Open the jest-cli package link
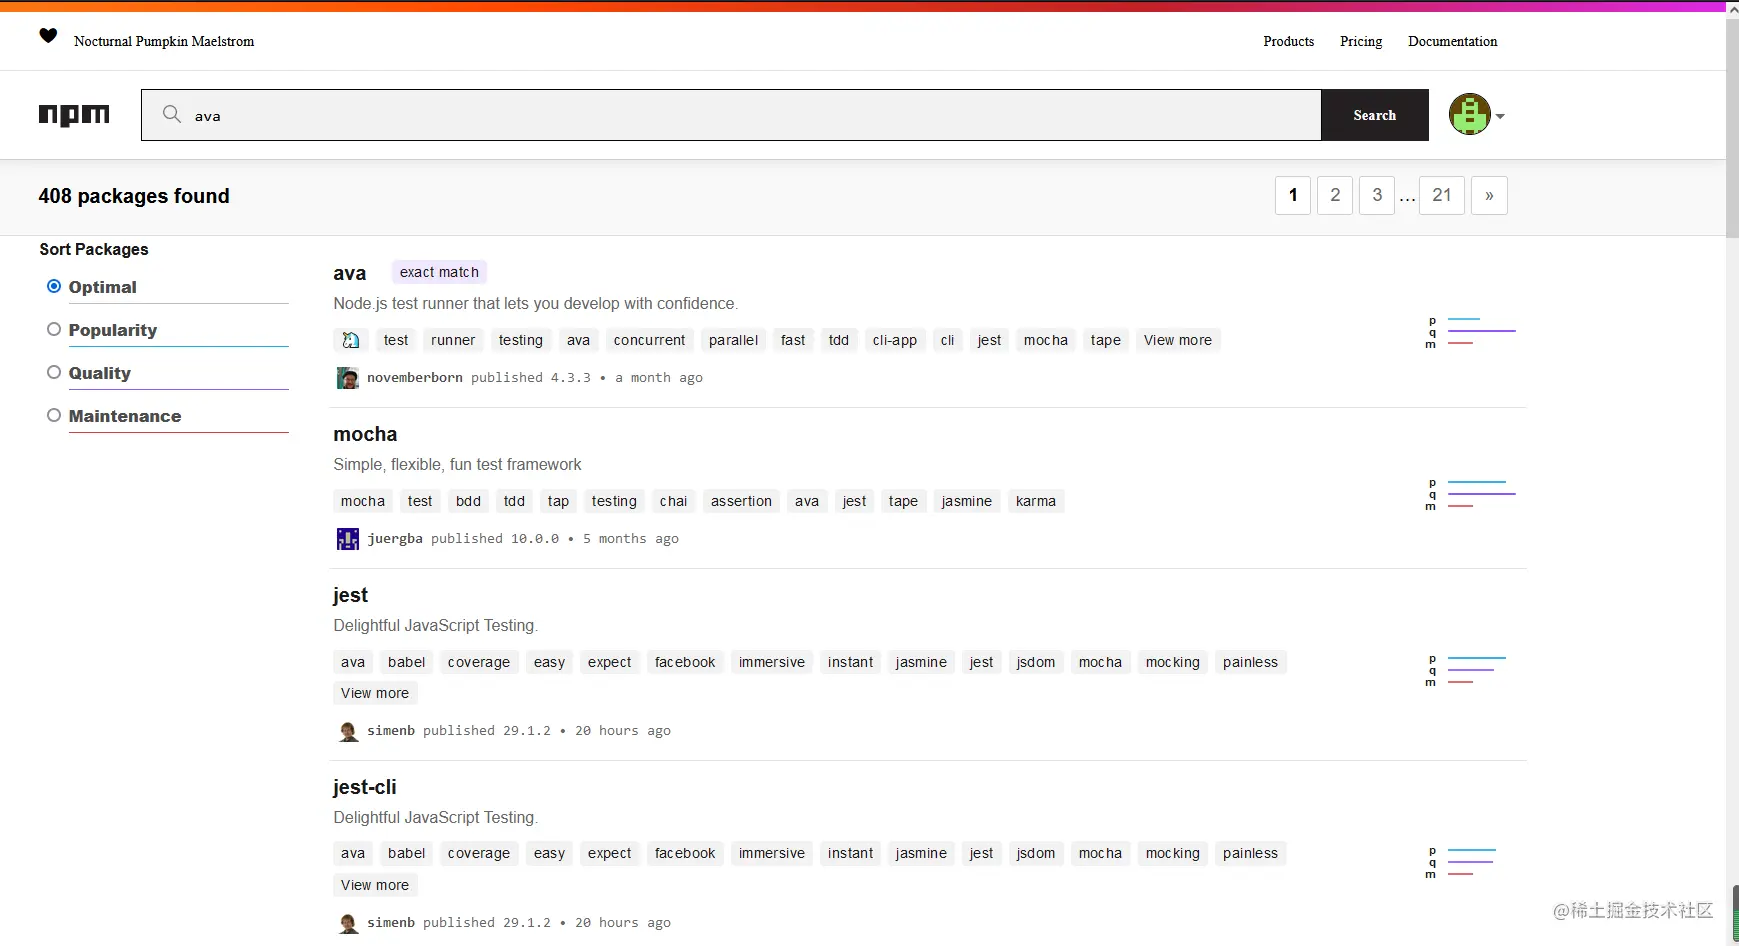The width and height of the screenshot is (1739, 946). pos(365,787)
